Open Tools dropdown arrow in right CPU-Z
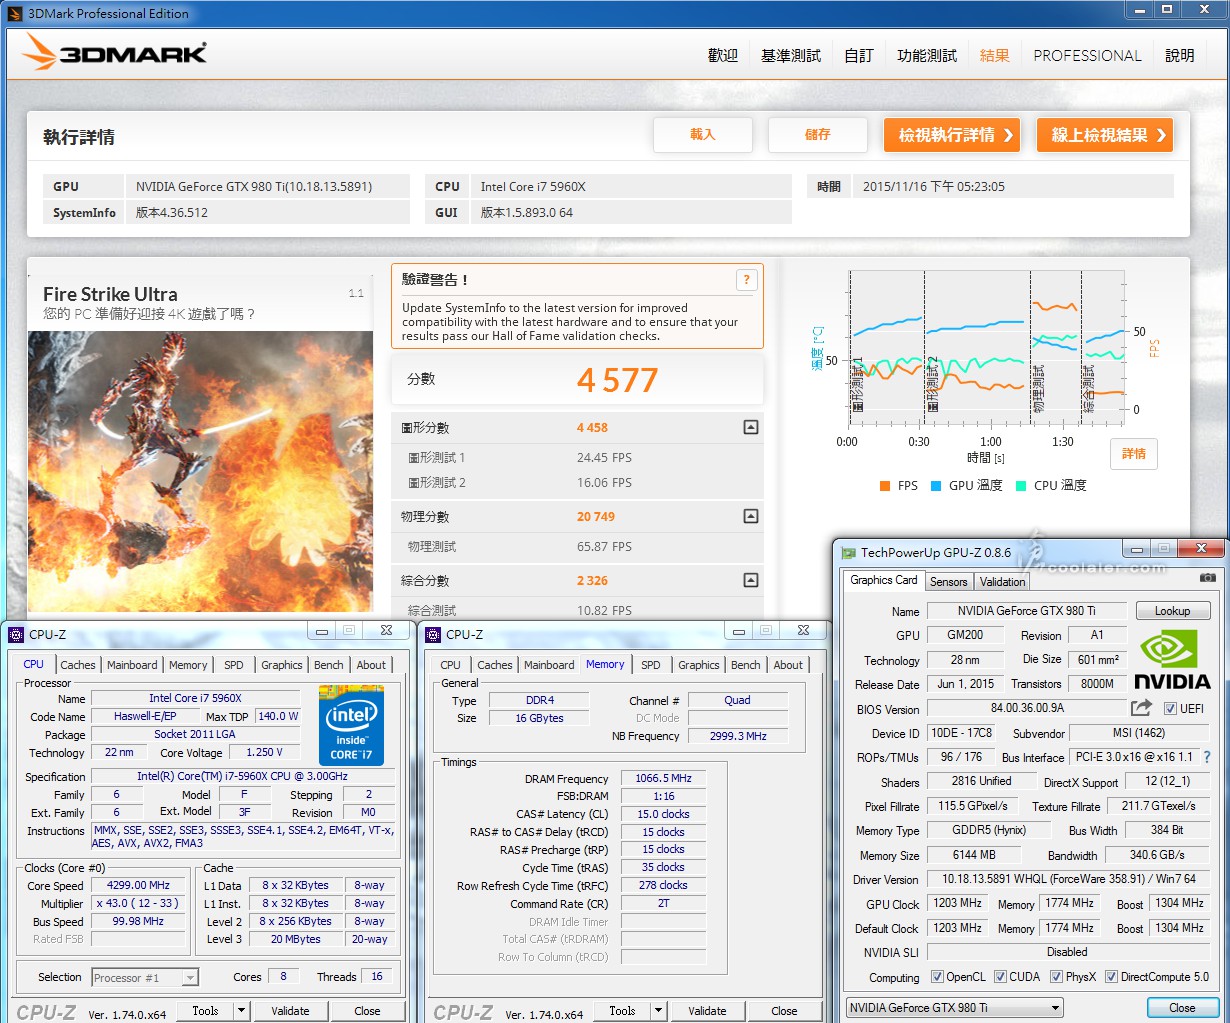 coord(658,1011)
